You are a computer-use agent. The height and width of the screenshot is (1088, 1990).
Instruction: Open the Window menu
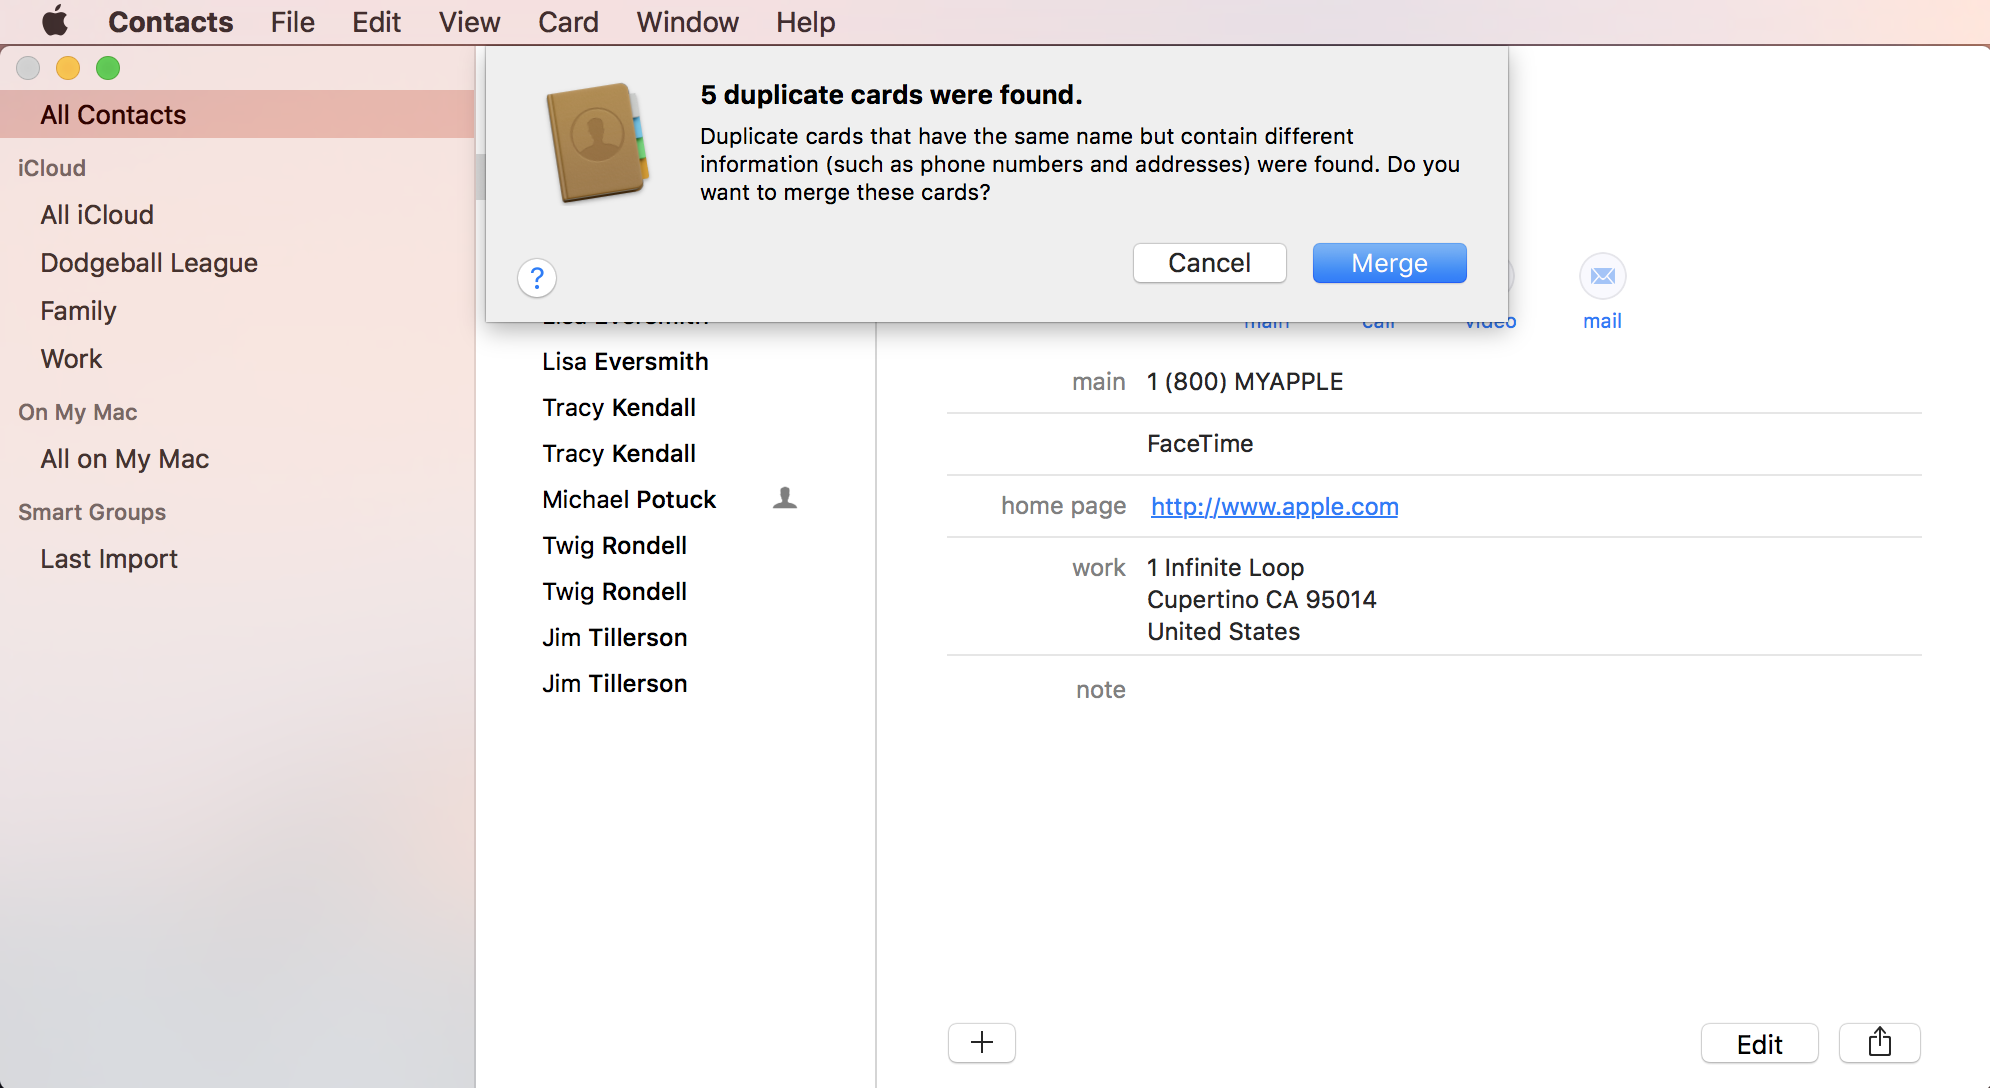(686, 21)
